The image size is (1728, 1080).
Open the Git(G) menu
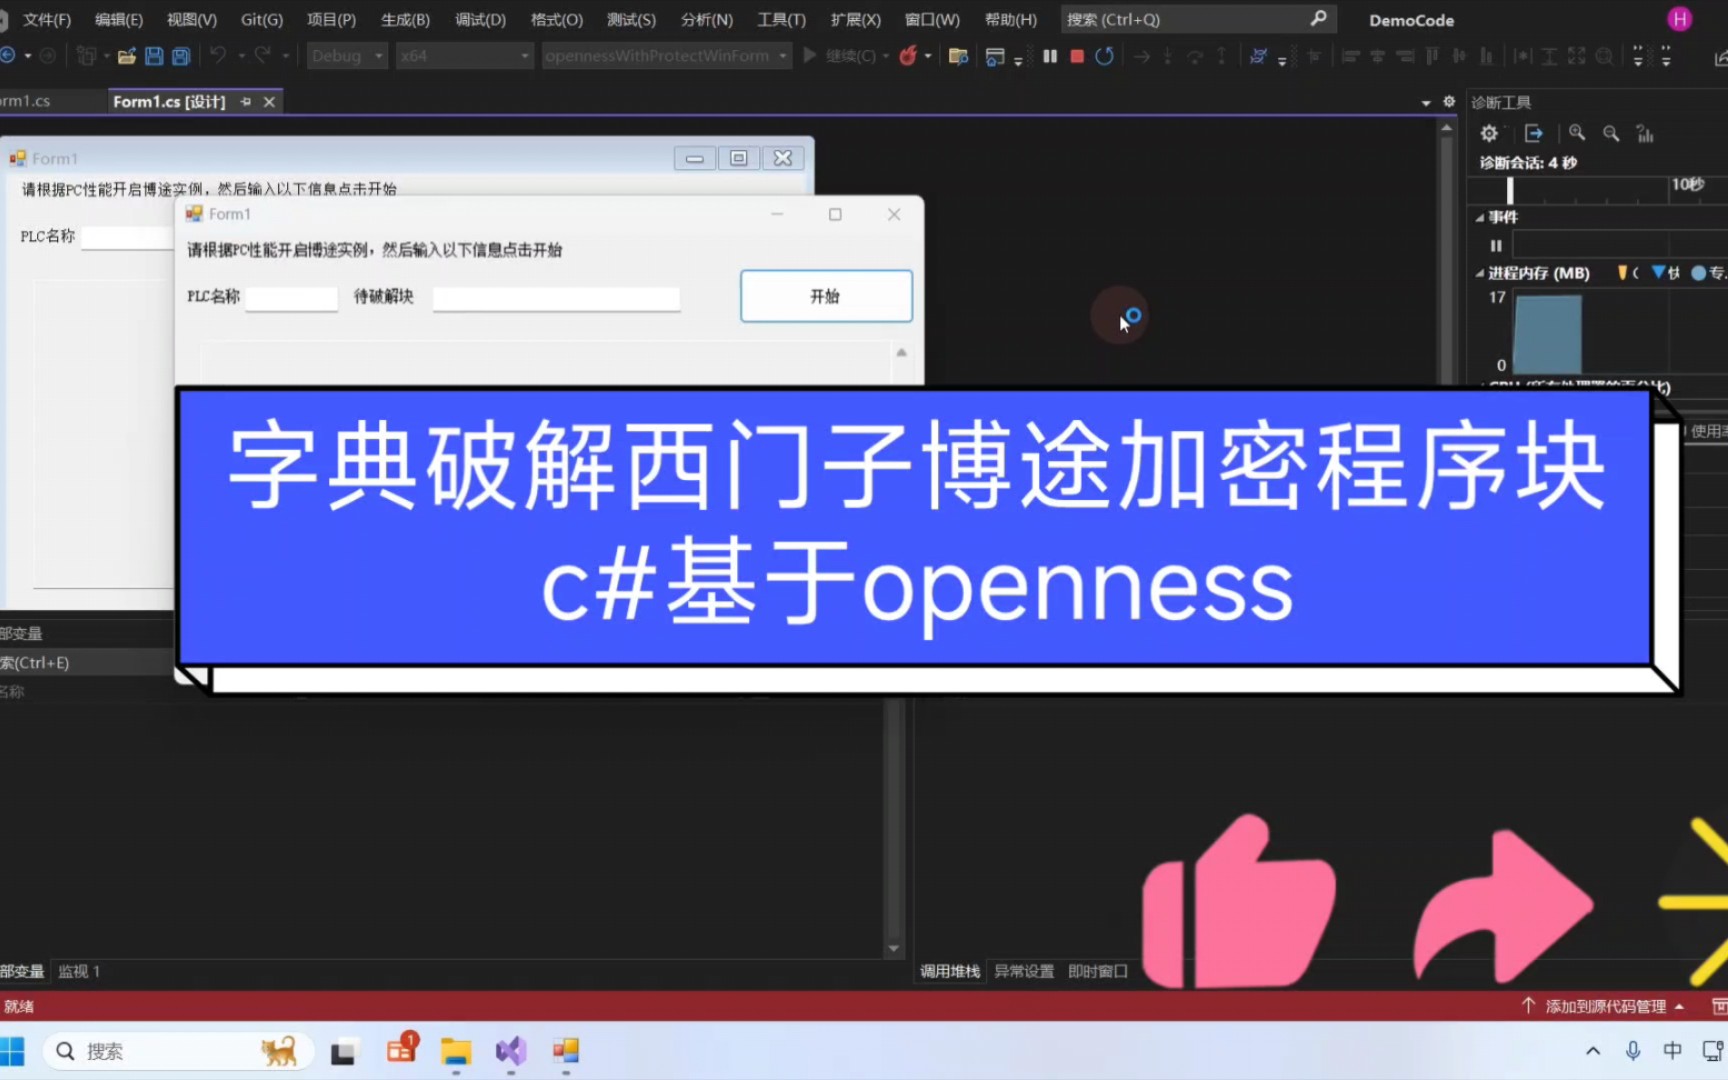click(262, 19)
